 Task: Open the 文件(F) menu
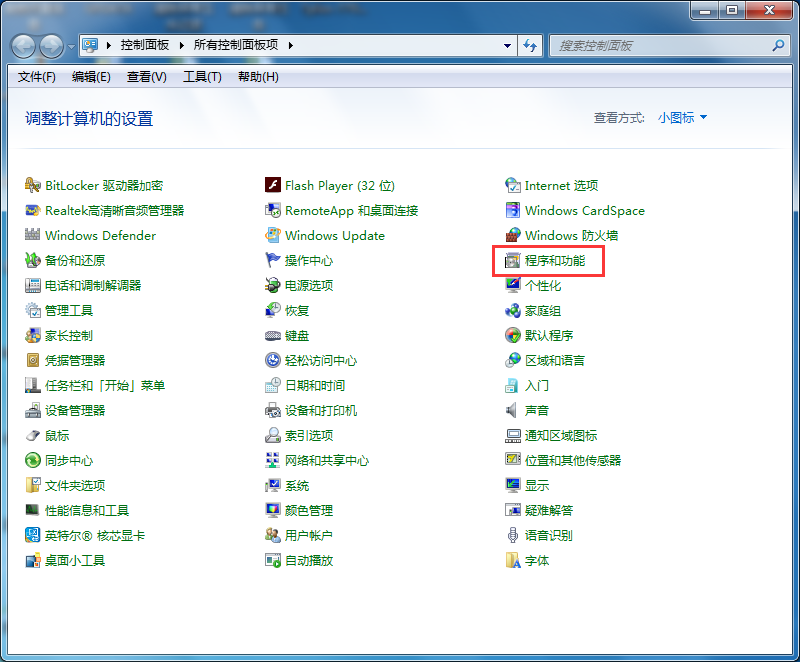pyautogui.click(x=37, y=77)
